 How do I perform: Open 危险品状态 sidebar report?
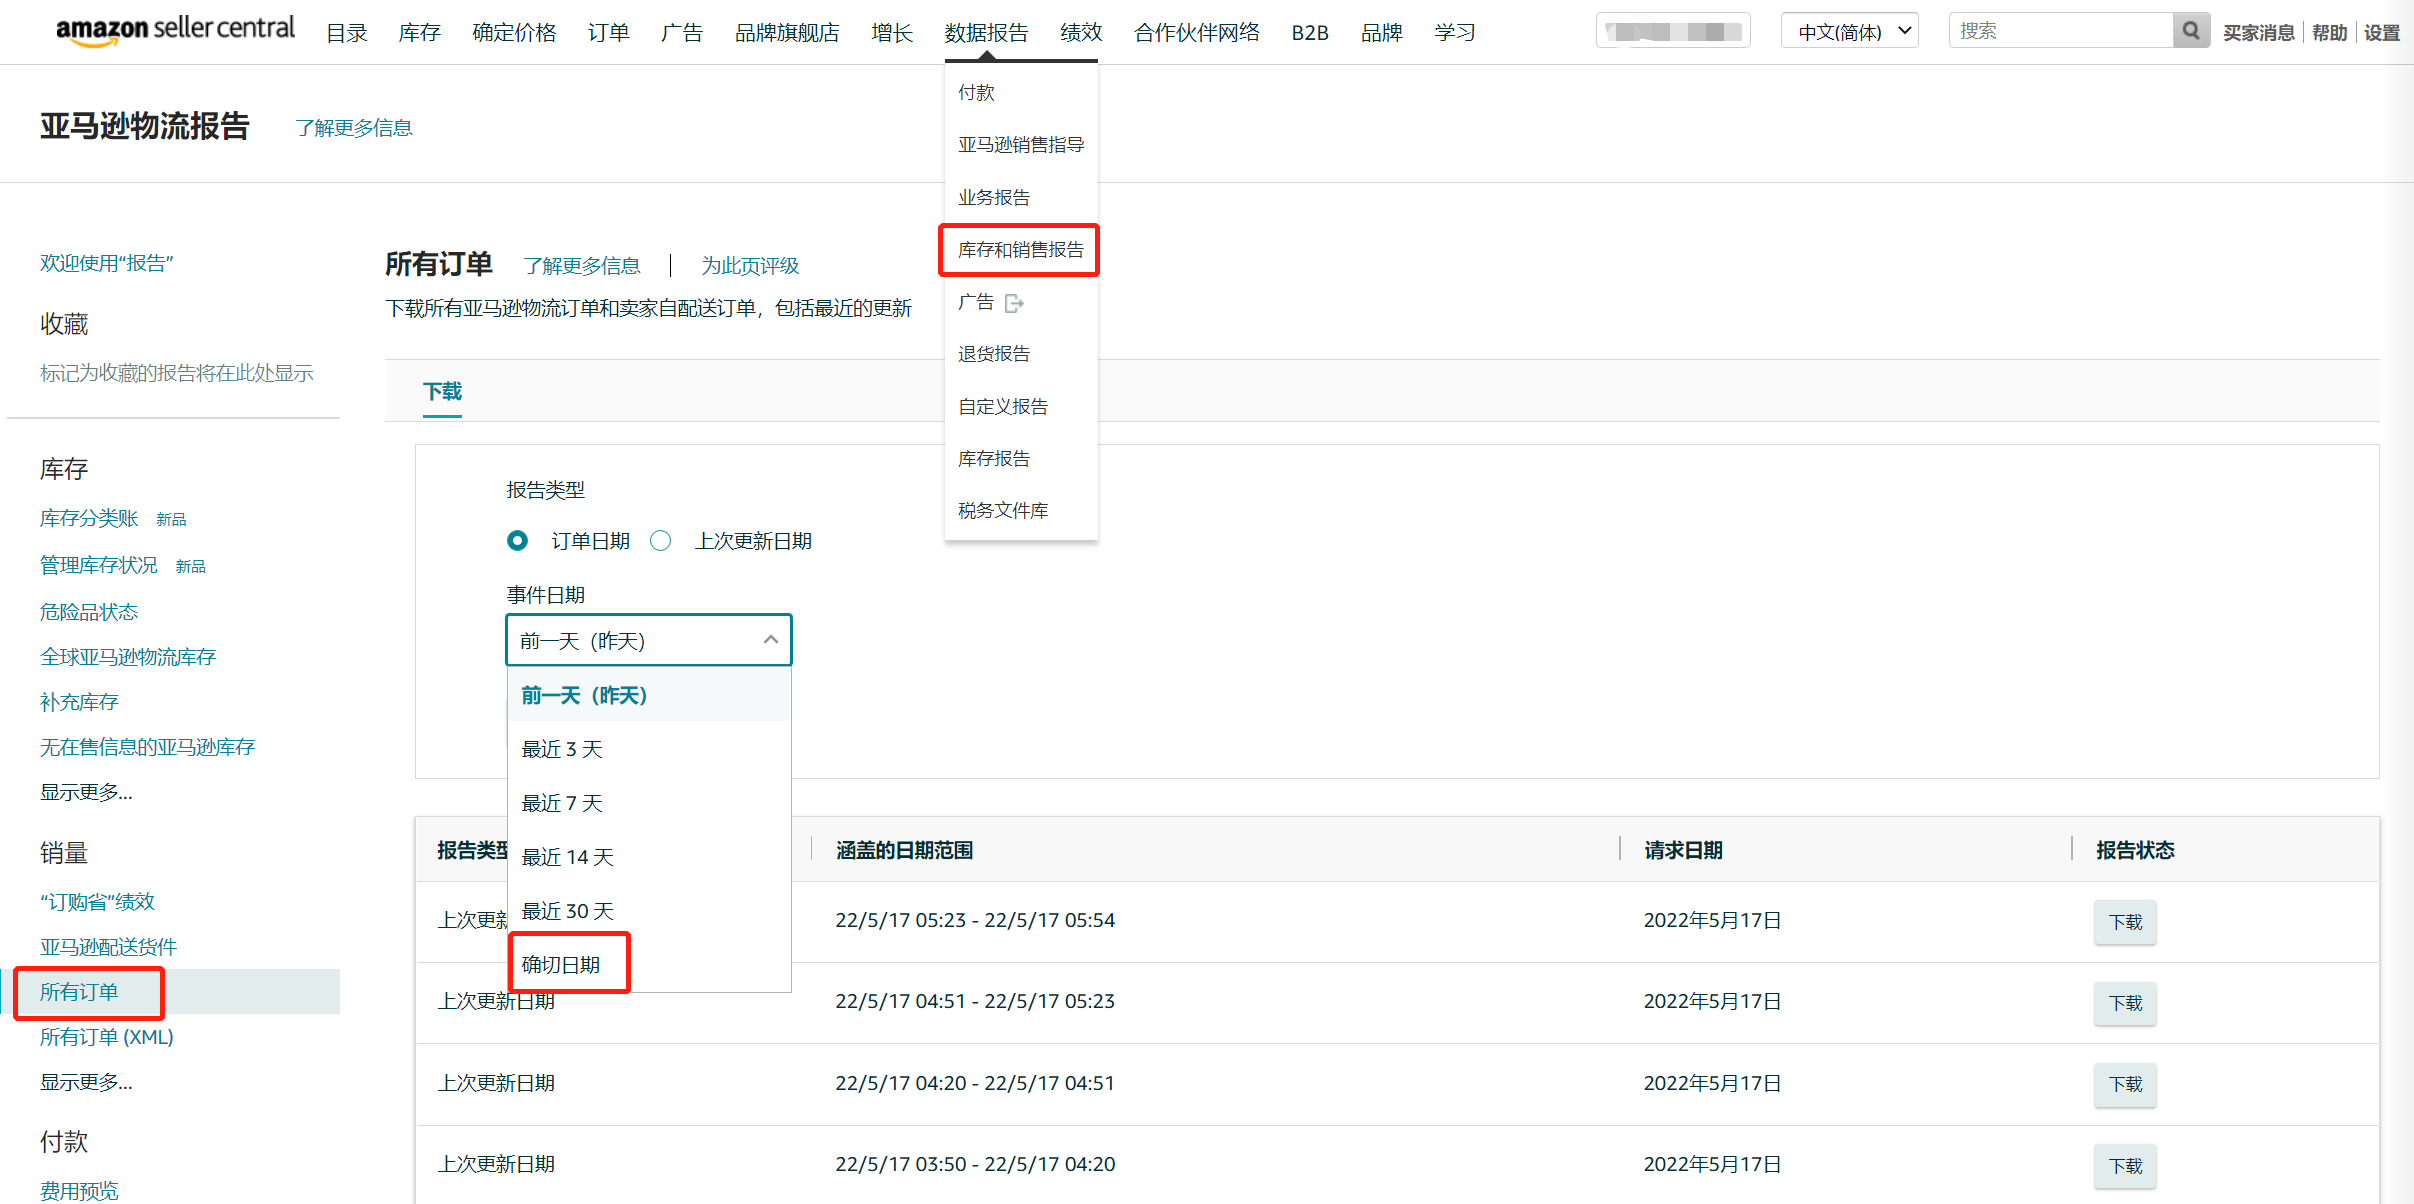coord(89,612)
